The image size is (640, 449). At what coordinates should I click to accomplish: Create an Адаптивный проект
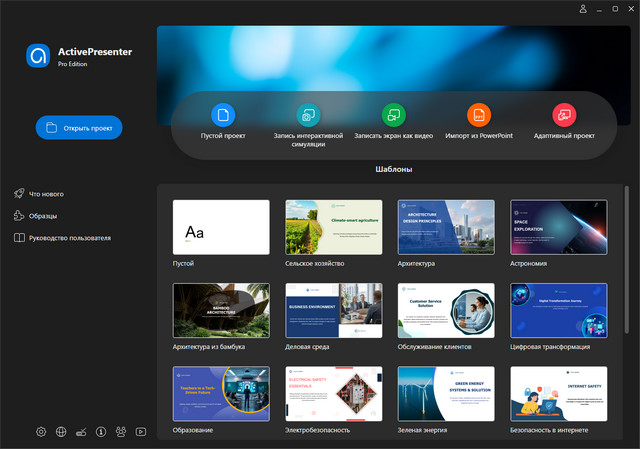click(x=564, y=115)
